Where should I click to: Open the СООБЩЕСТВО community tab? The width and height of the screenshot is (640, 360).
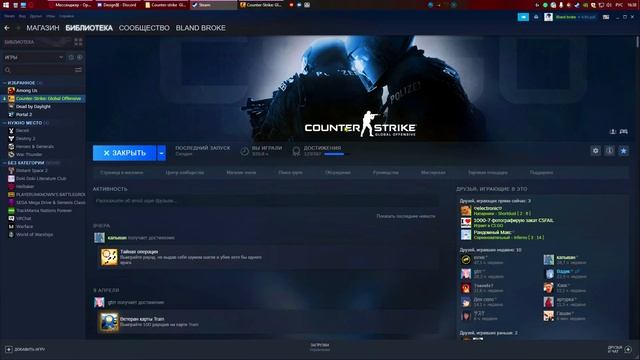pyautogui.click(x=144, y=28)
